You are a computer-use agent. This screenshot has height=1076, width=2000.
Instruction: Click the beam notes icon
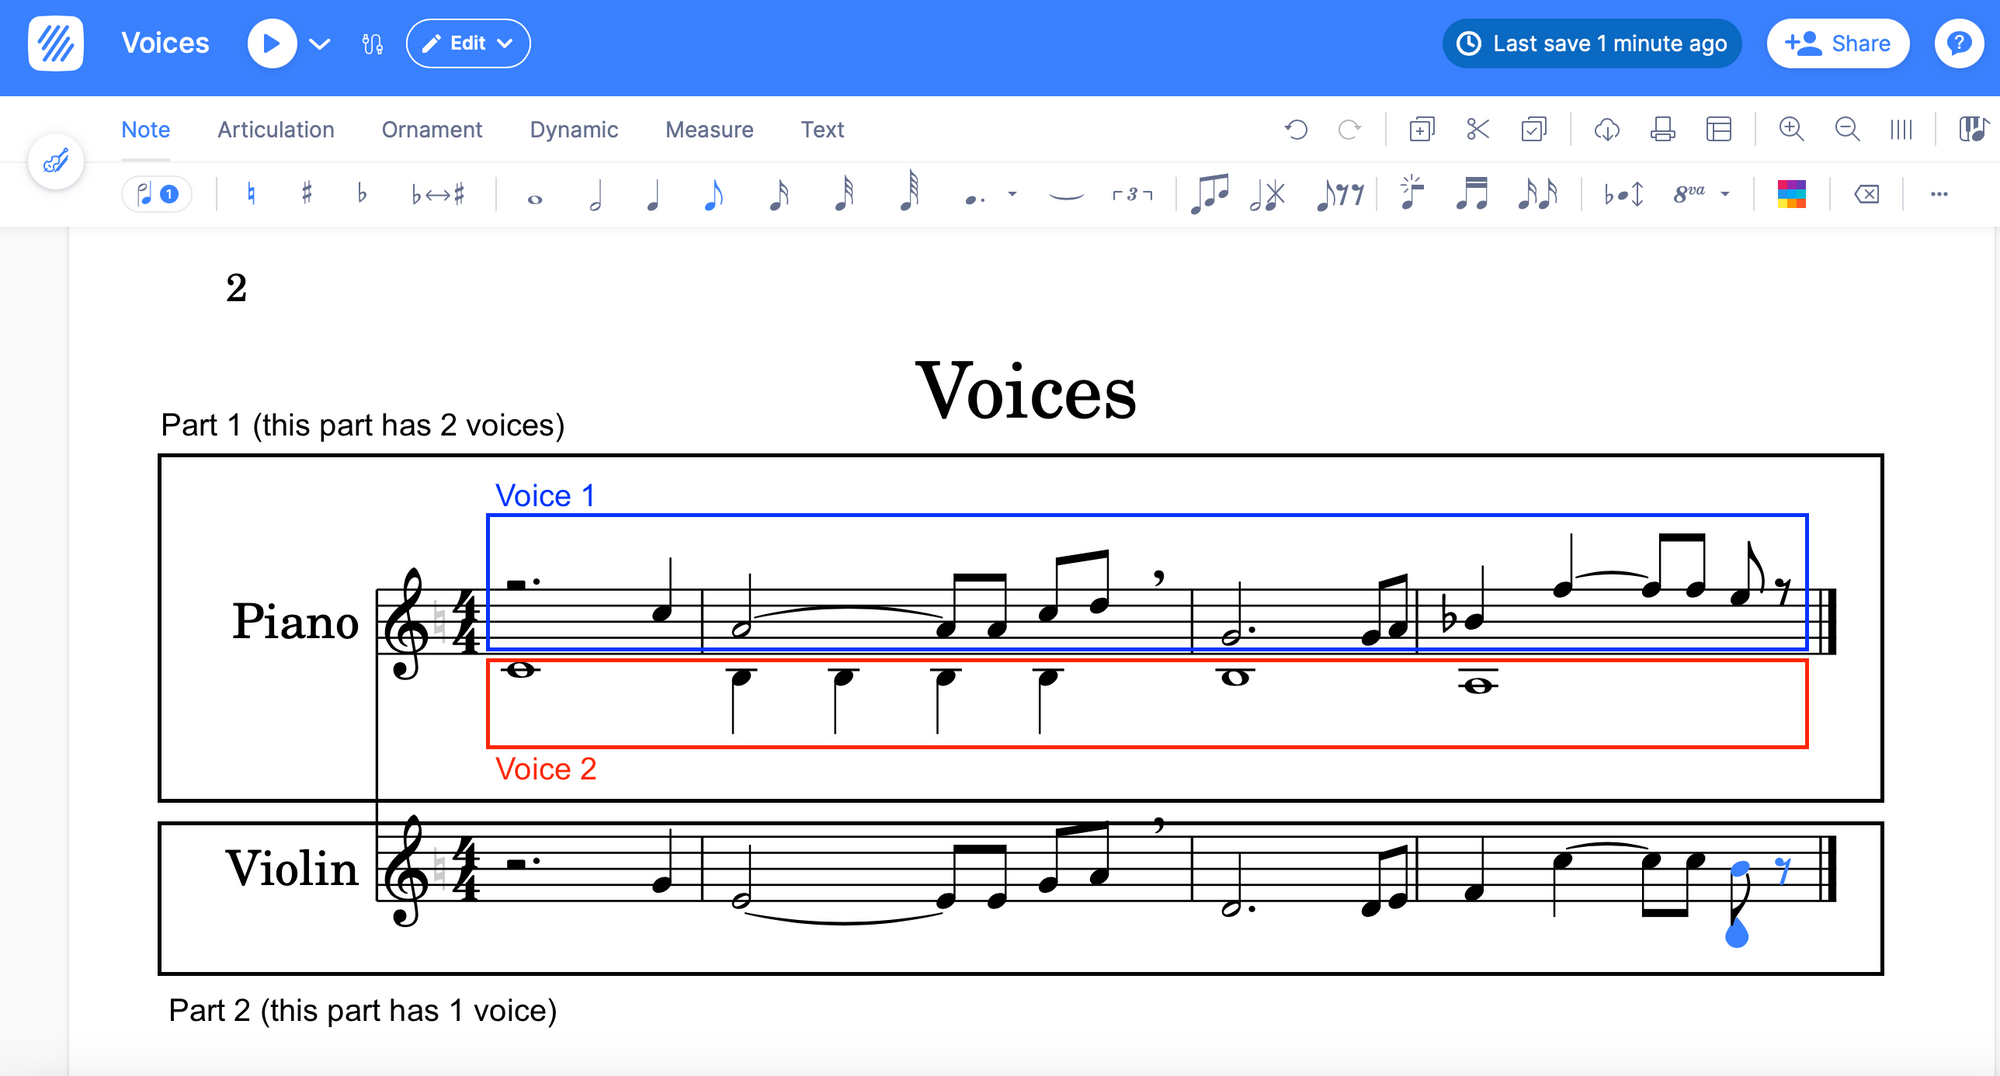pos(1210,193)
